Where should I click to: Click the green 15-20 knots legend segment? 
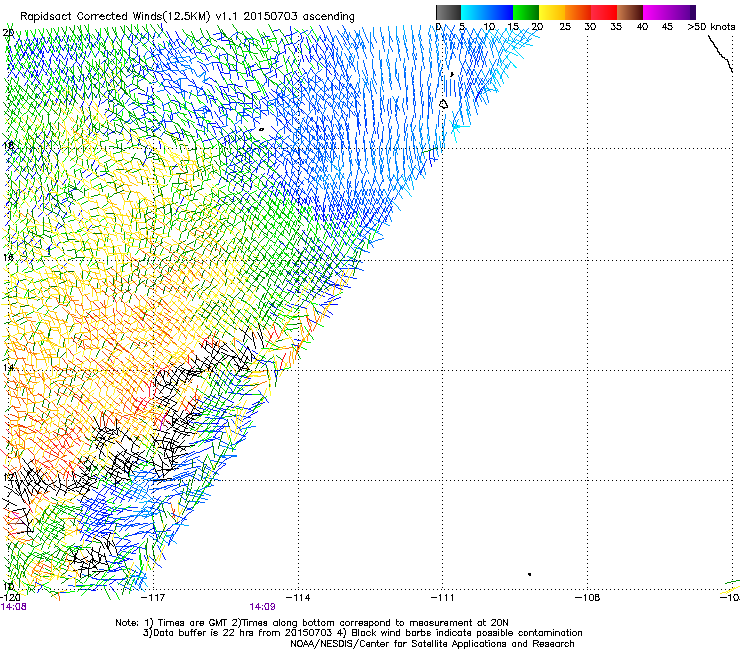(526, 12)
